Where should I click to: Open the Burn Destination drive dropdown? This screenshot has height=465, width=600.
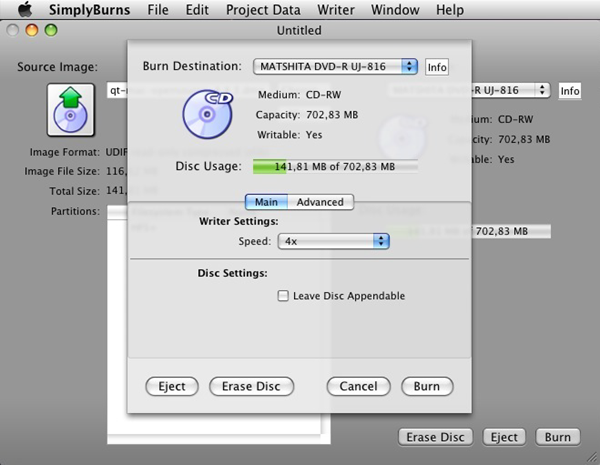(x=335, y=66)
